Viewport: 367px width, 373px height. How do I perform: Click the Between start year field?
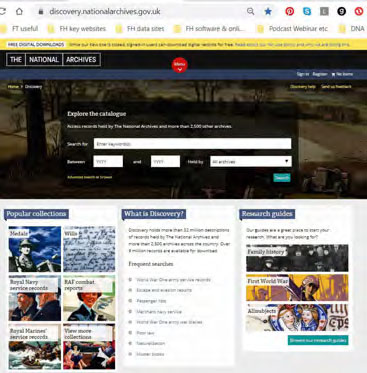click(108, 162)
